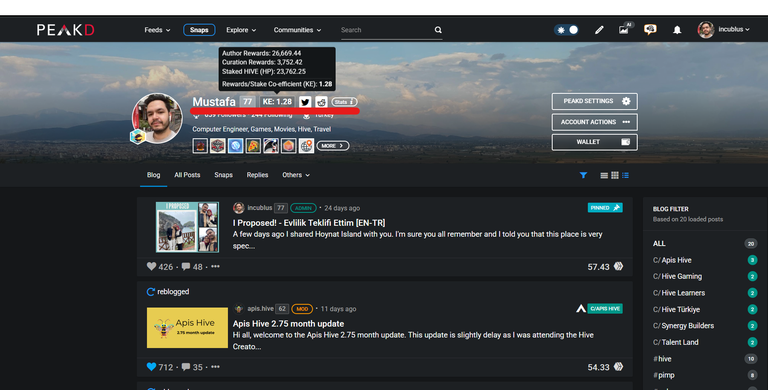Select the Snaps profile tab
Screen dimensions: 768x390
click(x=223, y=175)
